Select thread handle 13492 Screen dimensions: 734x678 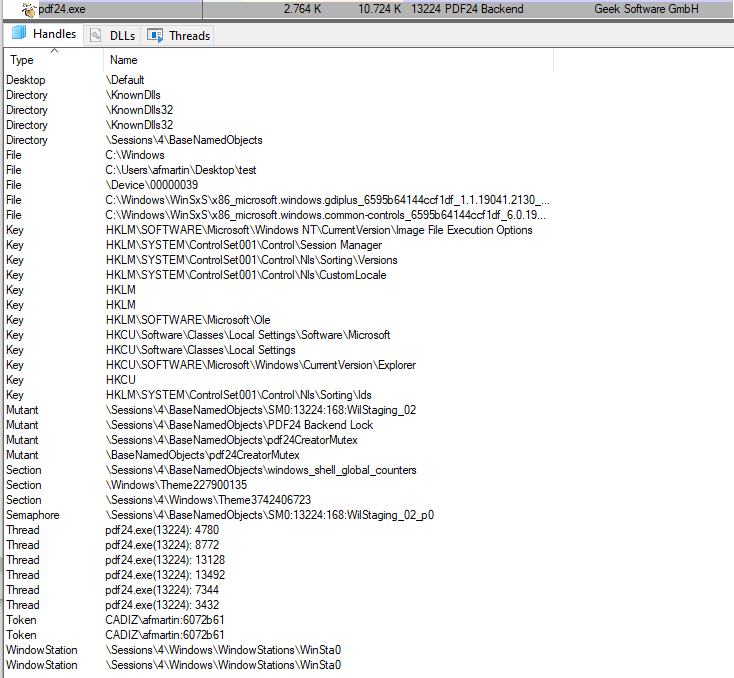[x=165, y=575]
